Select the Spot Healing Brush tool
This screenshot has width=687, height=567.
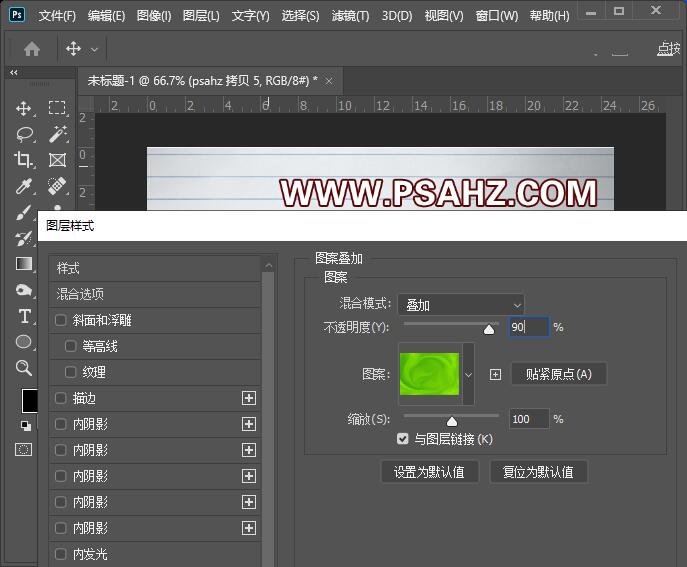[57, 186]
